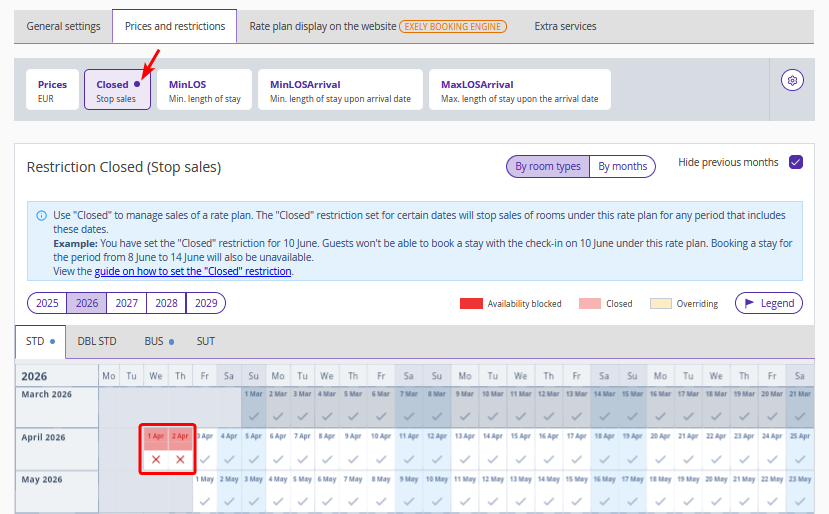Open the Closed Stop sales restriction
This screenshot has height=514, width=829.
(117, 91)
